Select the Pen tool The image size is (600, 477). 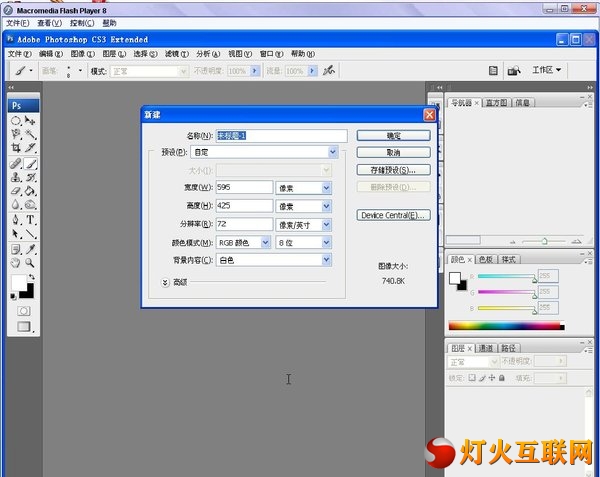coord(16,220)
